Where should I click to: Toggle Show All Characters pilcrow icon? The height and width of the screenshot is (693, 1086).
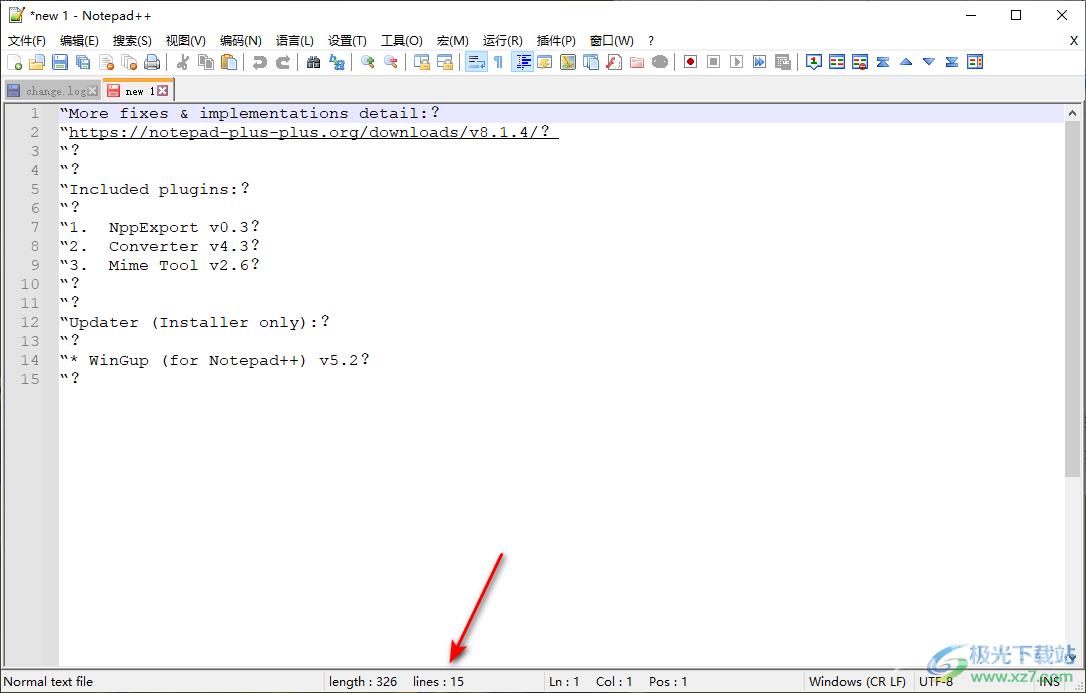pos(499,62)
